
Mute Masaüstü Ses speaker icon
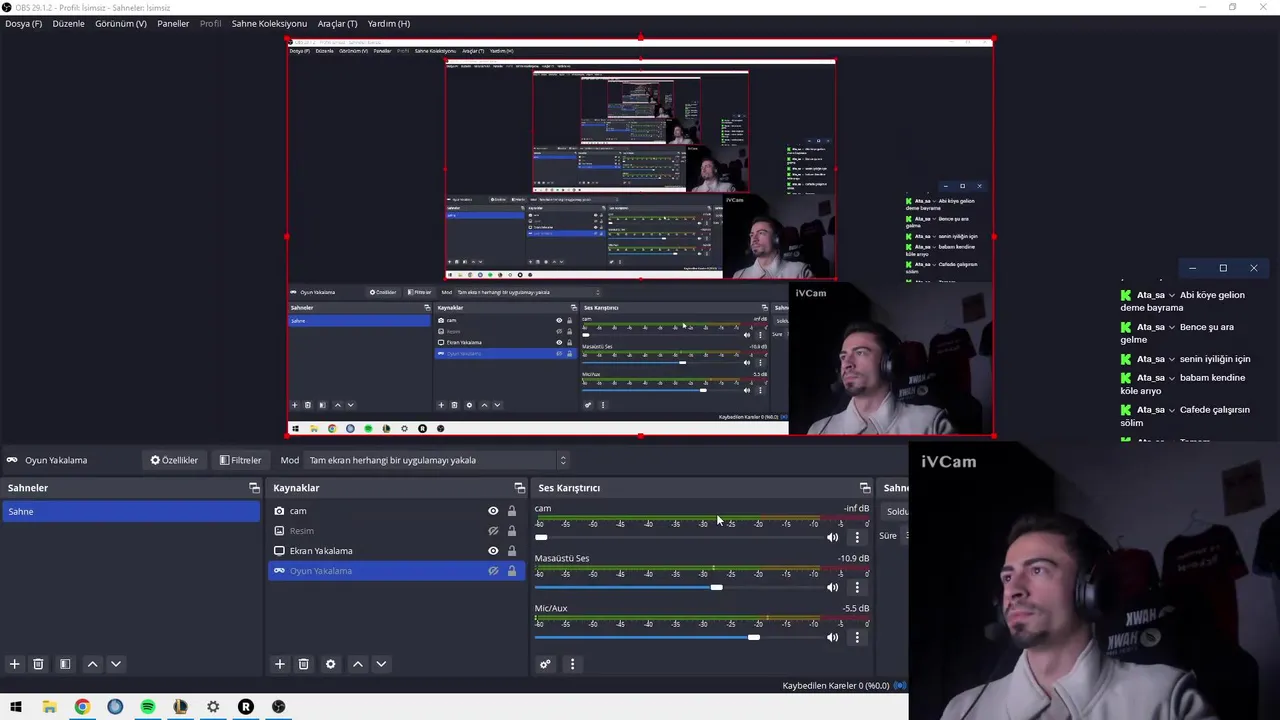click(832, 587)
